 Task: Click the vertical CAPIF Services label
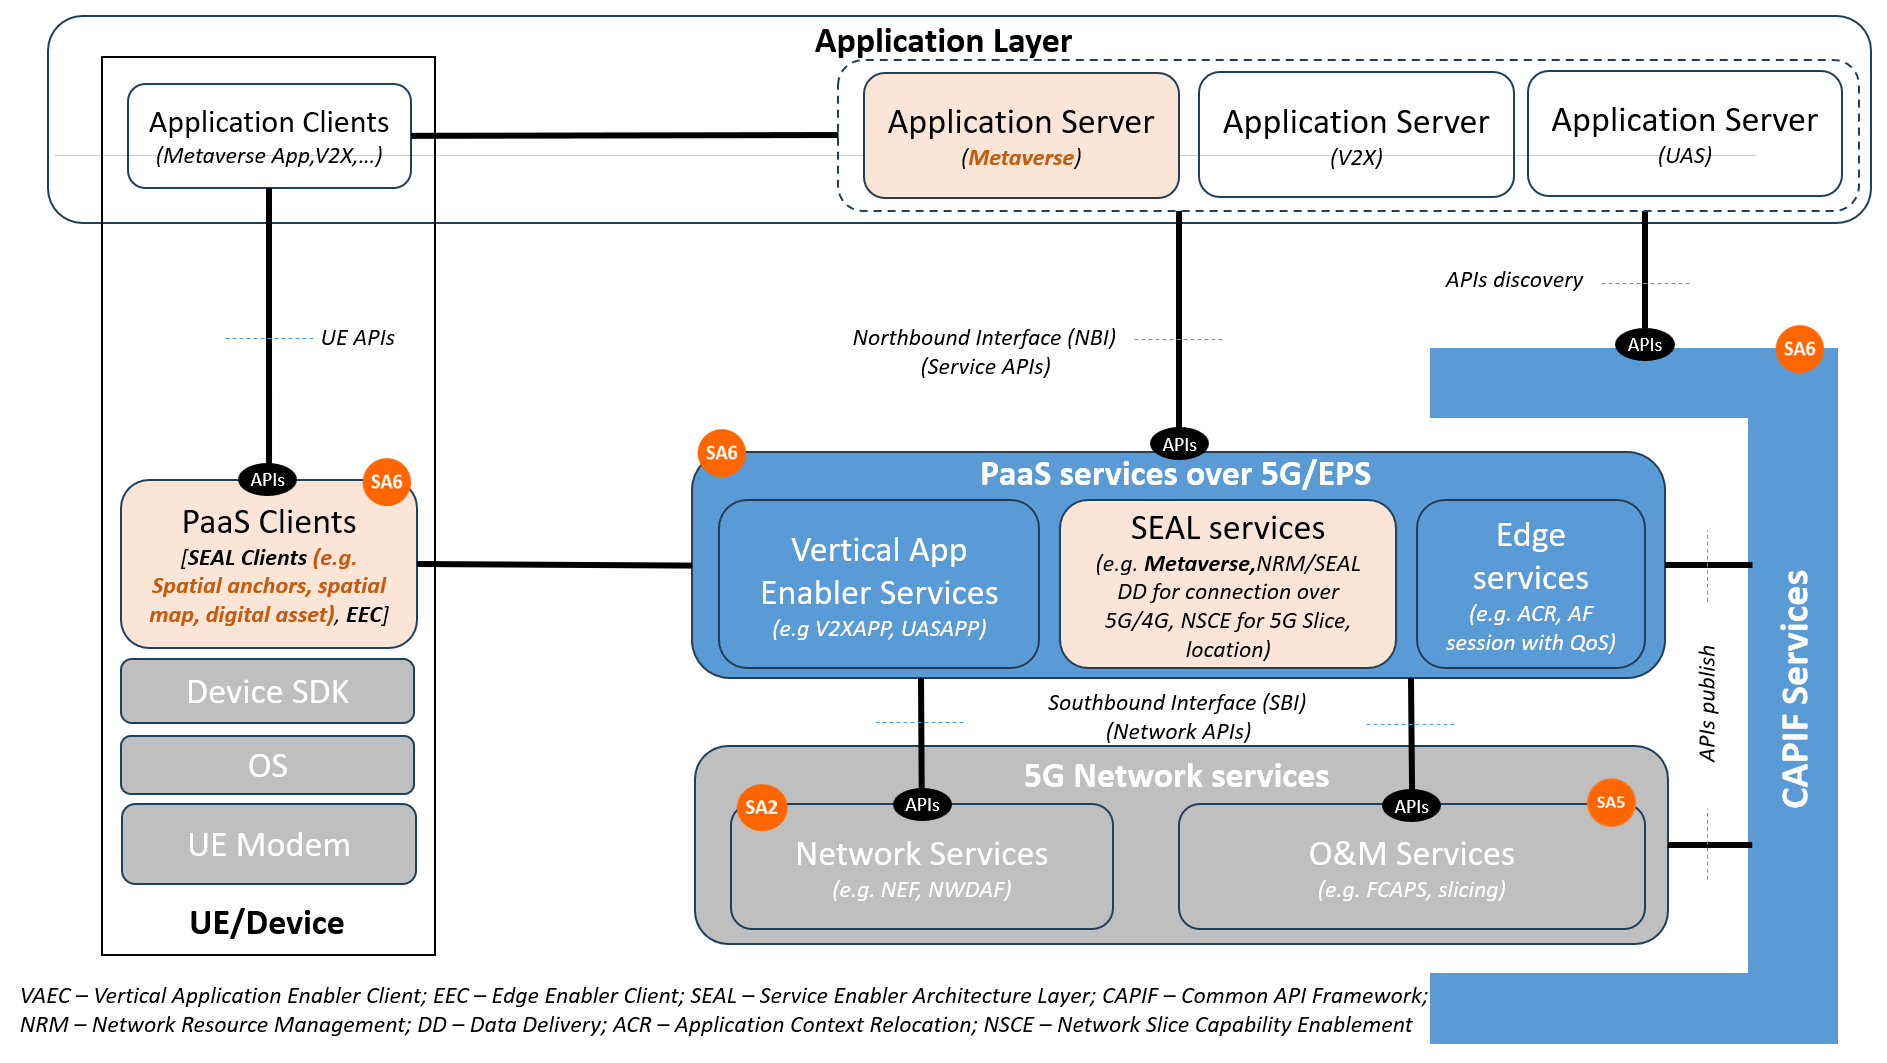(x=1794, y=689)
